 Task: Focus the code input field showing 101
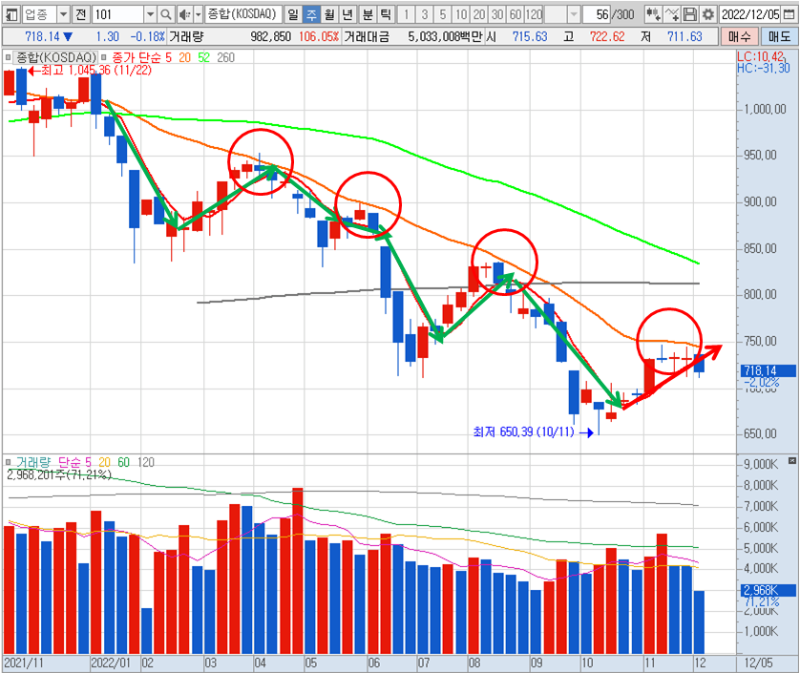(x=118, y=14)
